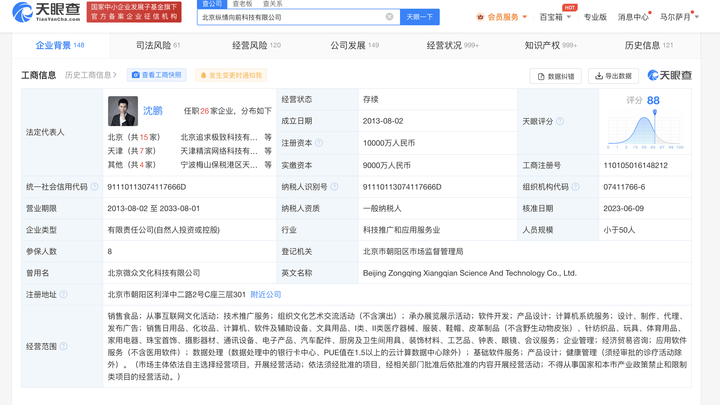Image resolution: width=720 pixels, height=405 pixels.
Task: Click the help icon next to 纳税人识别号
Action: tap(334, 186)
